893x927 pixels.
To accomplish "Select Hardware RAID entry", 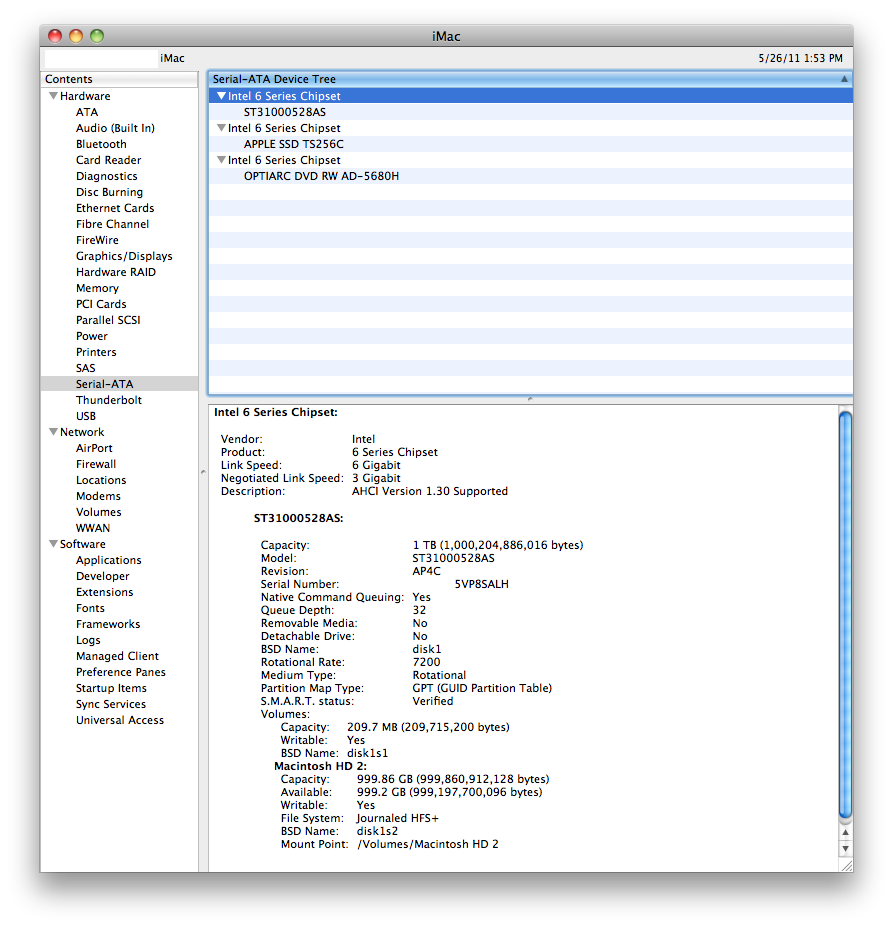I will coord(116,271).
